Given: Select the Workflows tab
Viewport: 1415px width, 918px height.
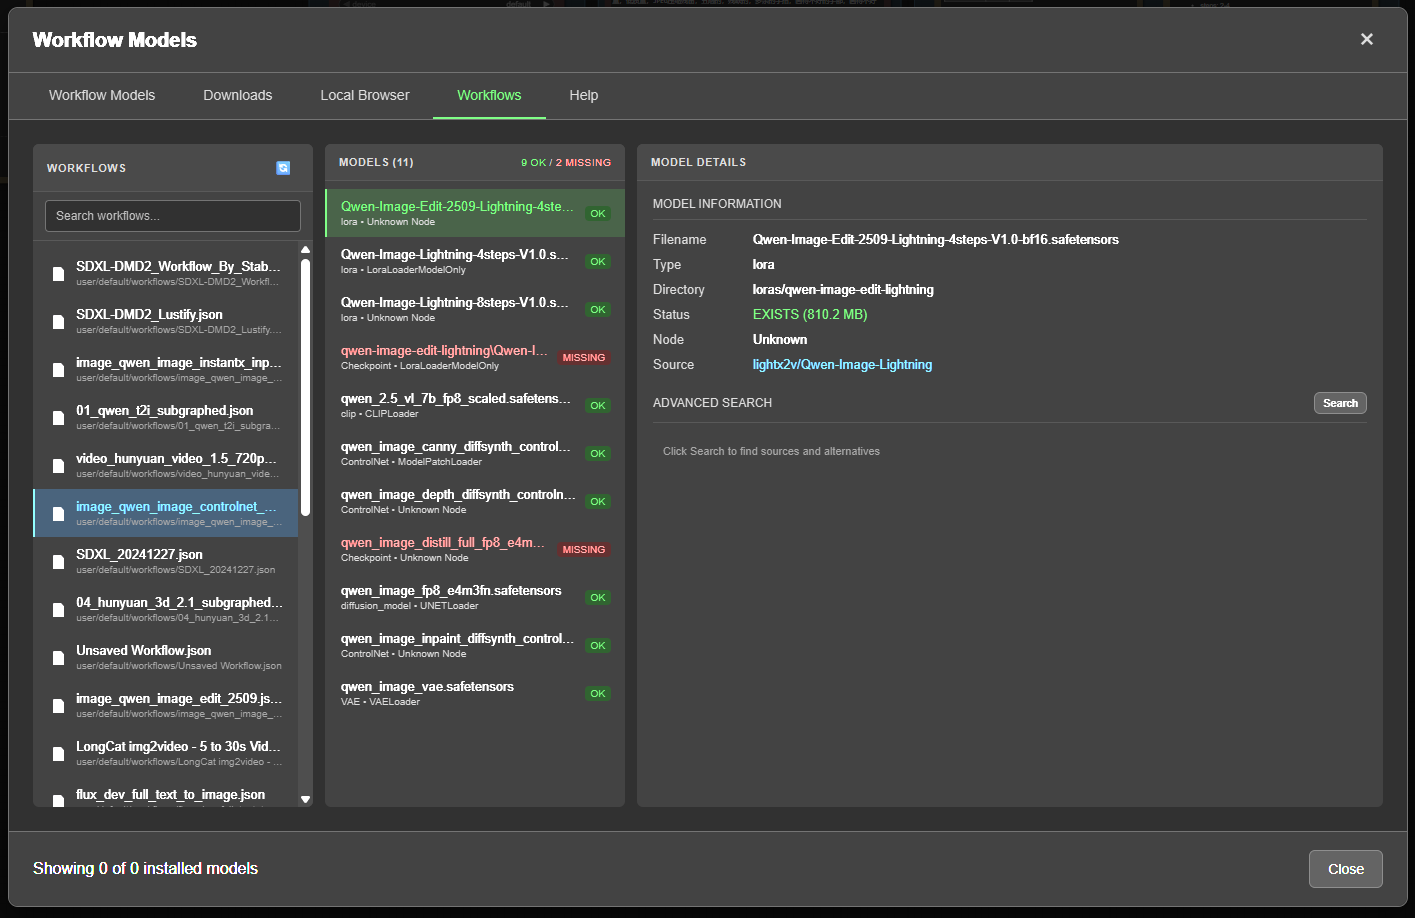Looking at the screenshot, I should (489, 95).
